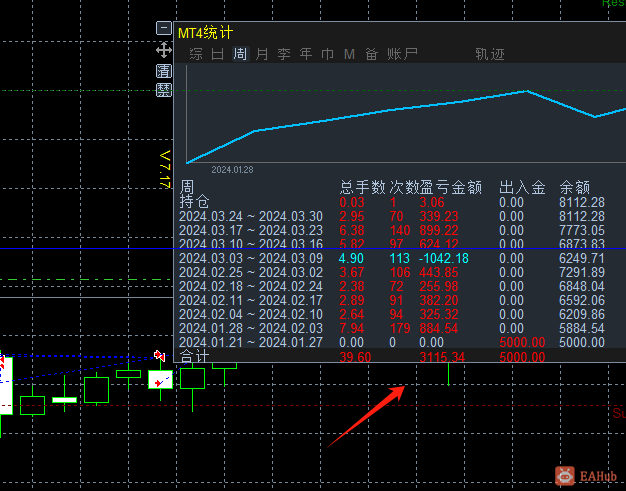The width and height of the screenshot is (626, 491).
Task: Click the trade count 179
Action: pos(400,328)
